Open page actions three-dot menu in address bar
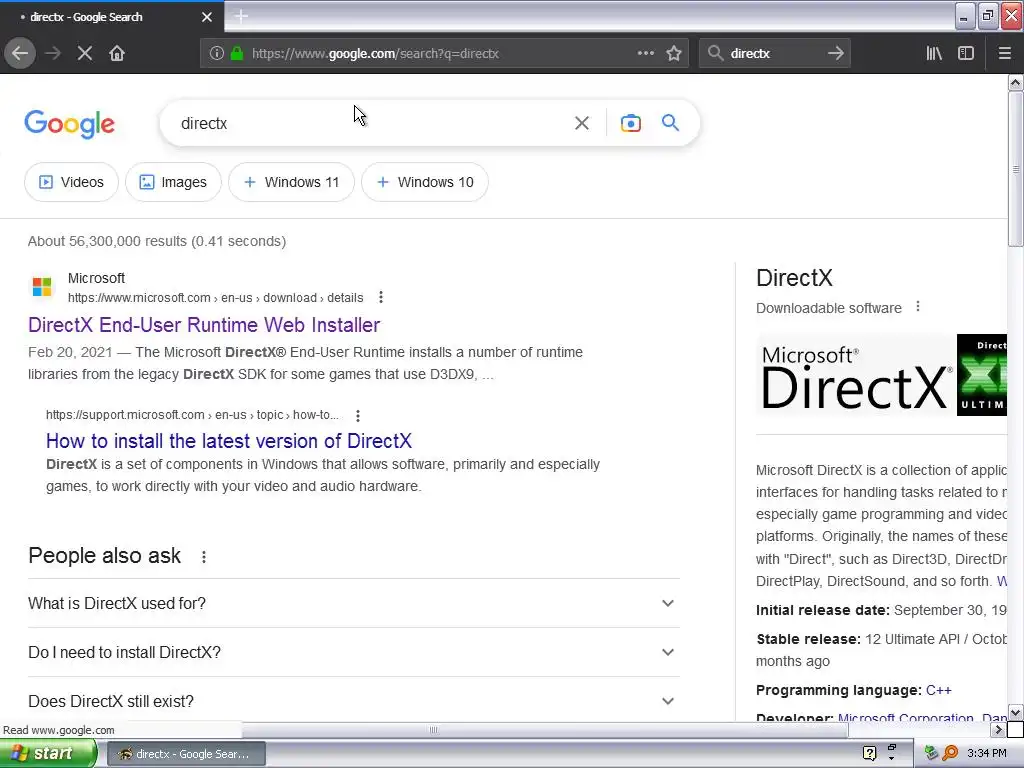The height and width of the screenshot is (768, 1024). 645,53
